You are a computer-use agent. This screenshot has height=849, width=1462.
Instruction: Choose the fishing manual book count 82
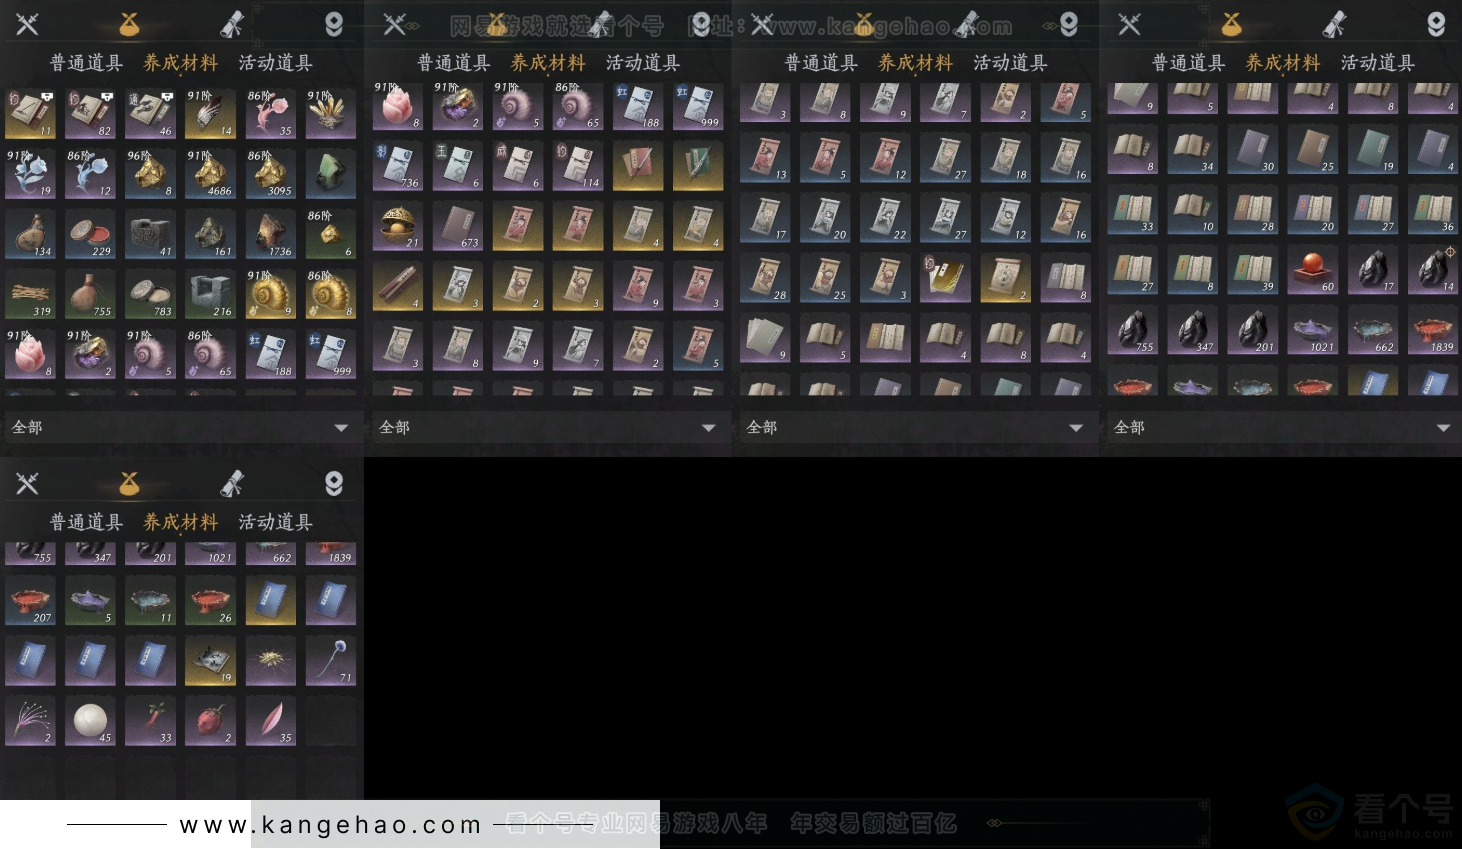pyautogui.click(x=90, y=114)
